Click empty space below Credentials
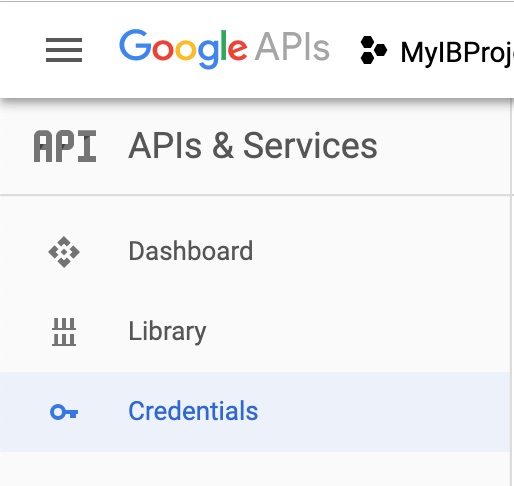514x486 pixels. coord(255,469)
